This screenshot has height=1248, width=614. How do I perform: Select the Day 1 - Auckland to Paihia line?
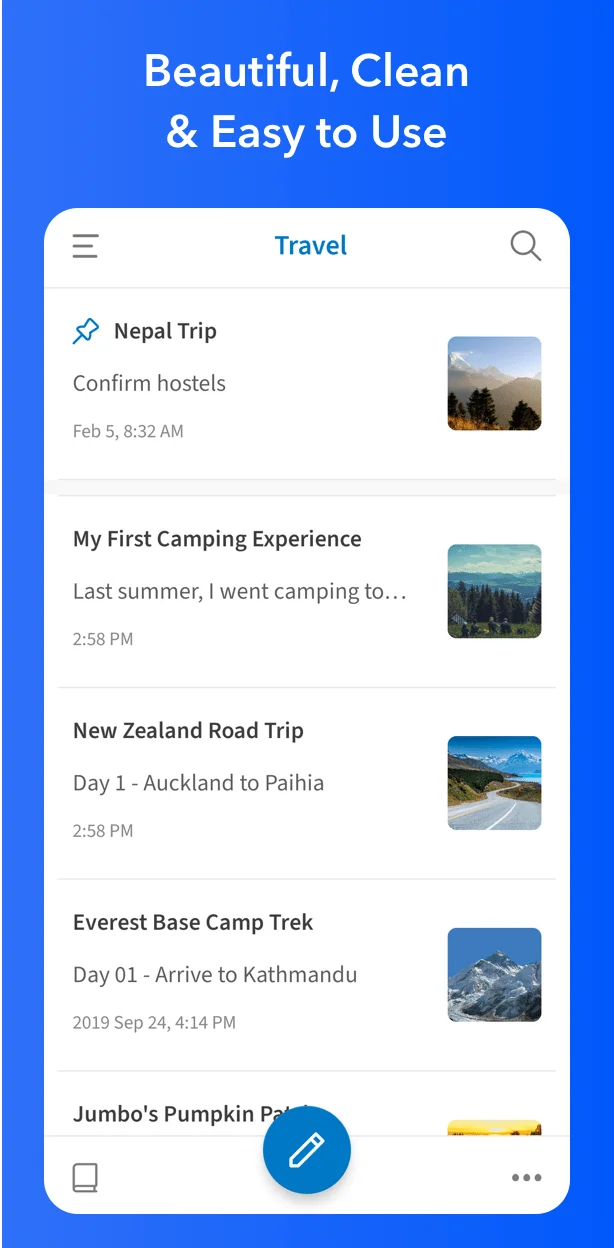point(198,783)
